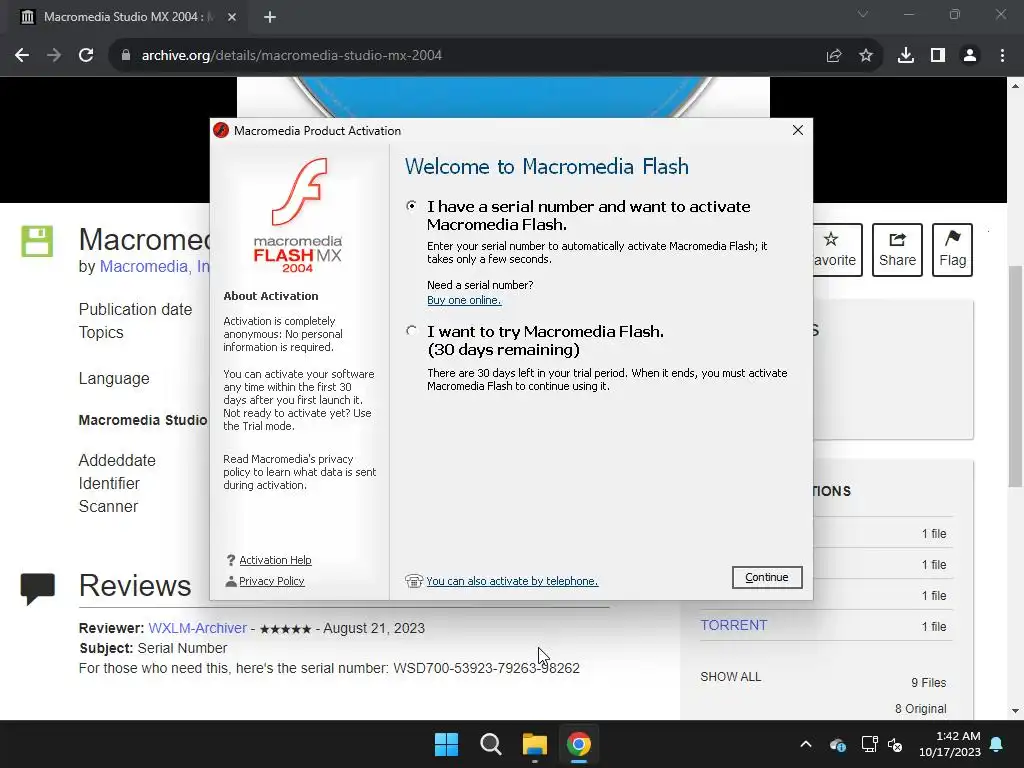Click the lock site info icon
The width and height of the screenshot is (1024, 768).
pos(126,56)
